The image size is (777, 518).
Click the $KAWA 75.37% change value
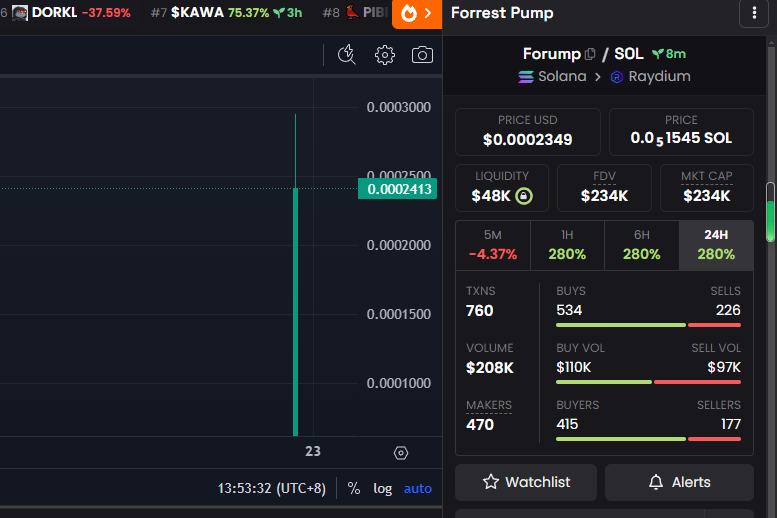248,13
